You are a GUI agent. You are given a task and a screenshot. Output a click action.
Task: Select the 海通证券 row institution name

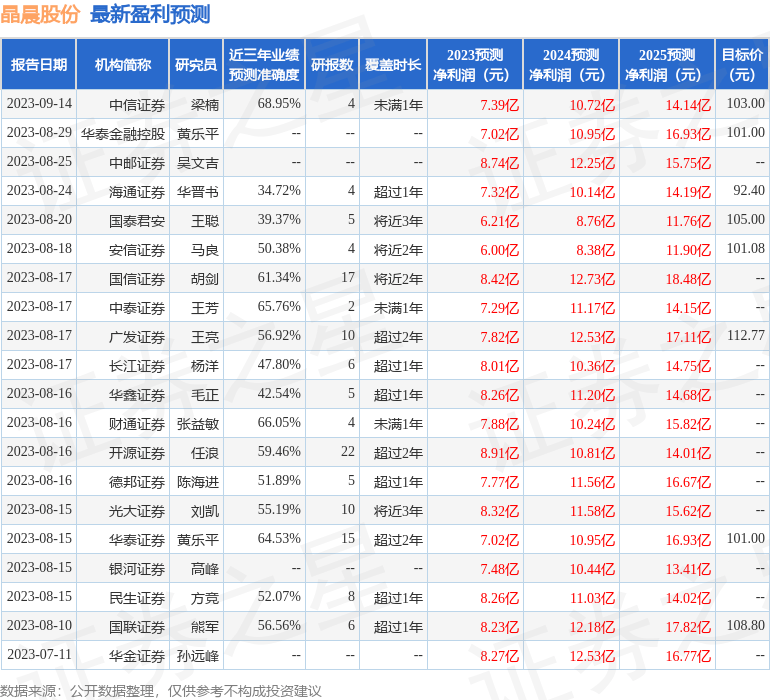tap(137, 191)
